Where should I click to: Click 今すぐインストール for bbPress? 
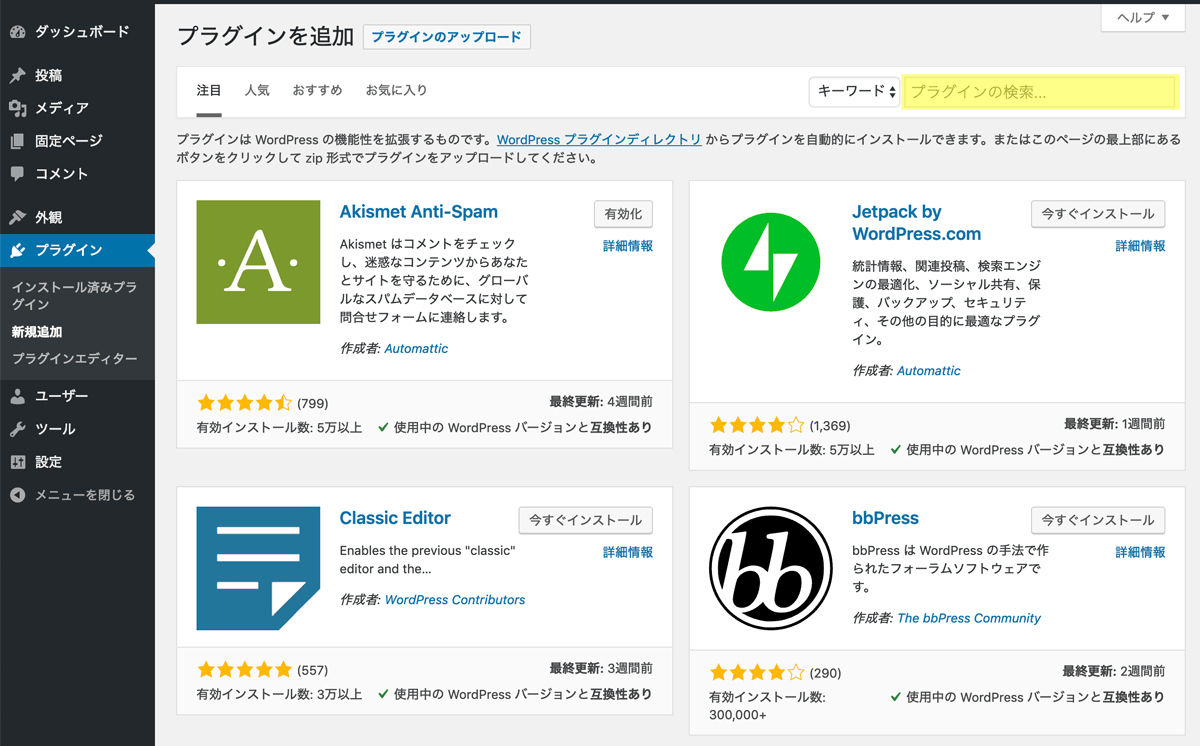pos(1098,520)
